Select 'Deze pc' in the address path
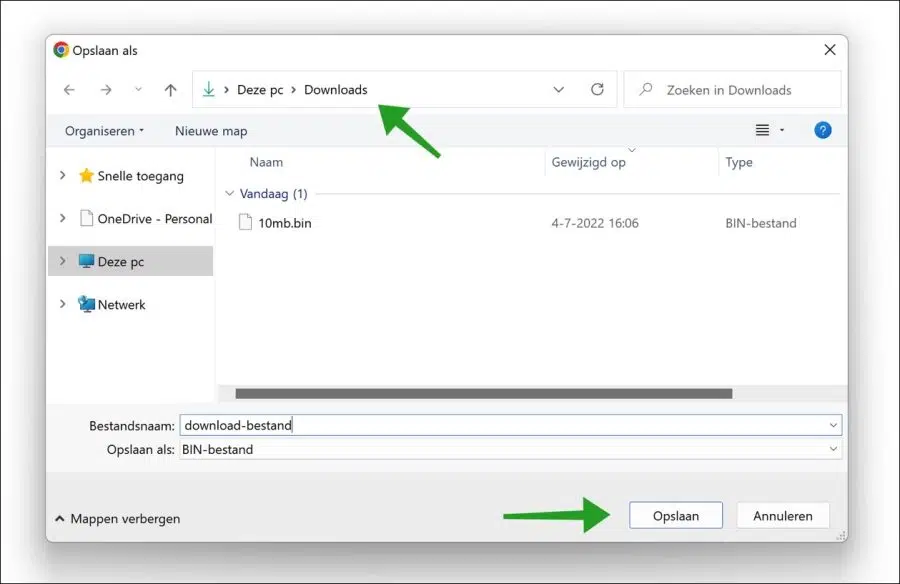The height and width of the screenshot is (584, 900). tap(260, 90)
